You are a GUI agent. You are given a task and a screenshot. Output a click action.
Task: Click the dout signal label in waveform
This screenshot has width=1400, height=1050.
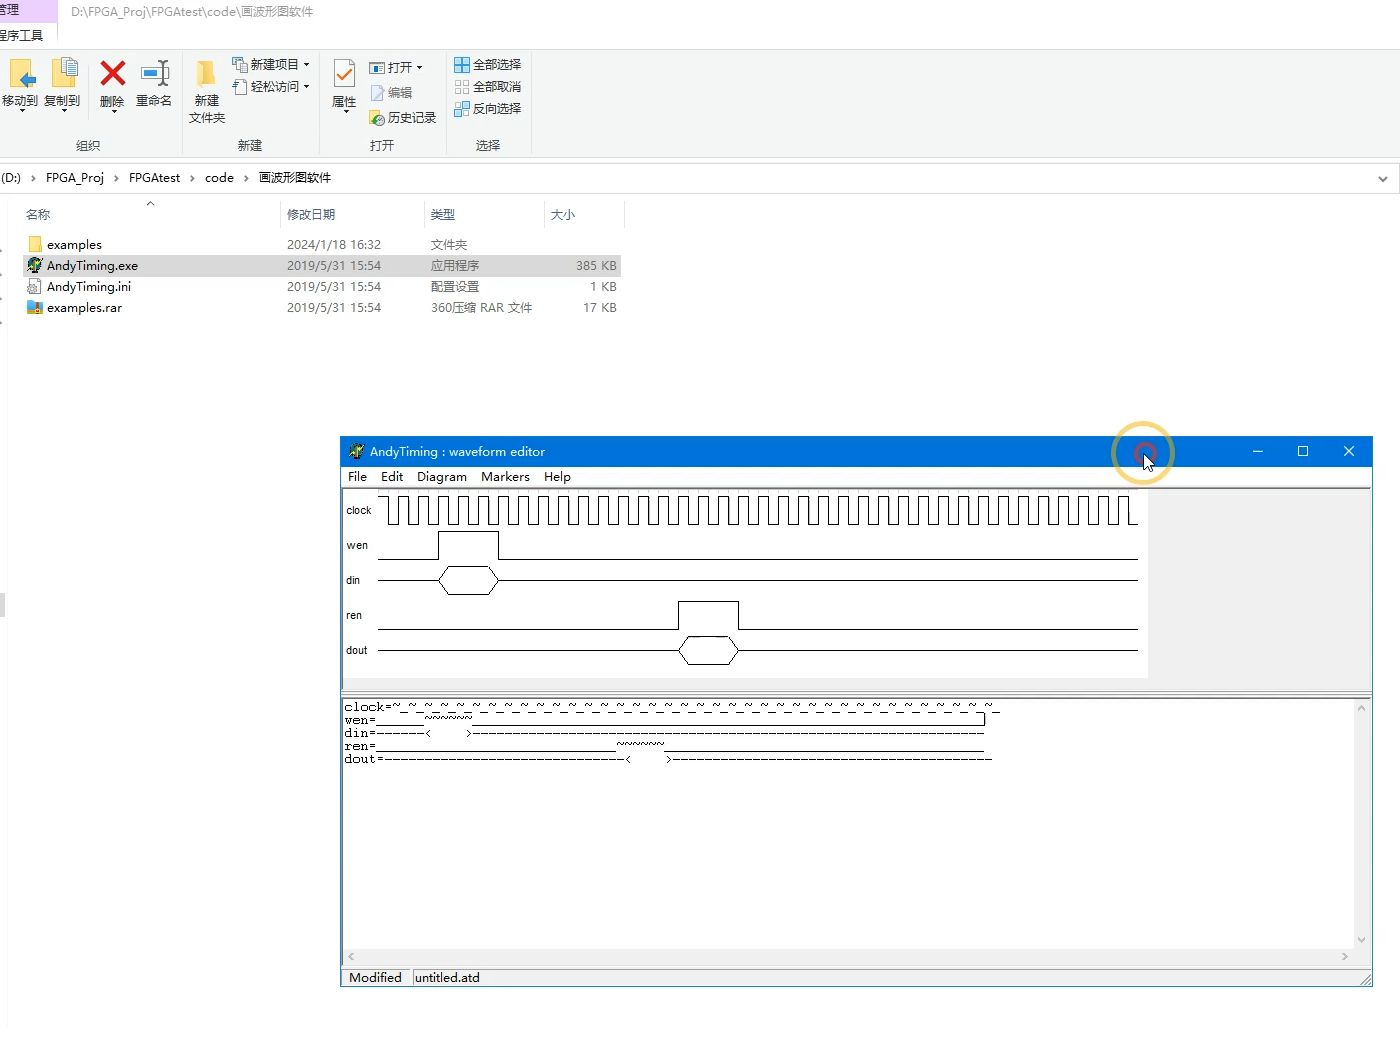(357, 651)
